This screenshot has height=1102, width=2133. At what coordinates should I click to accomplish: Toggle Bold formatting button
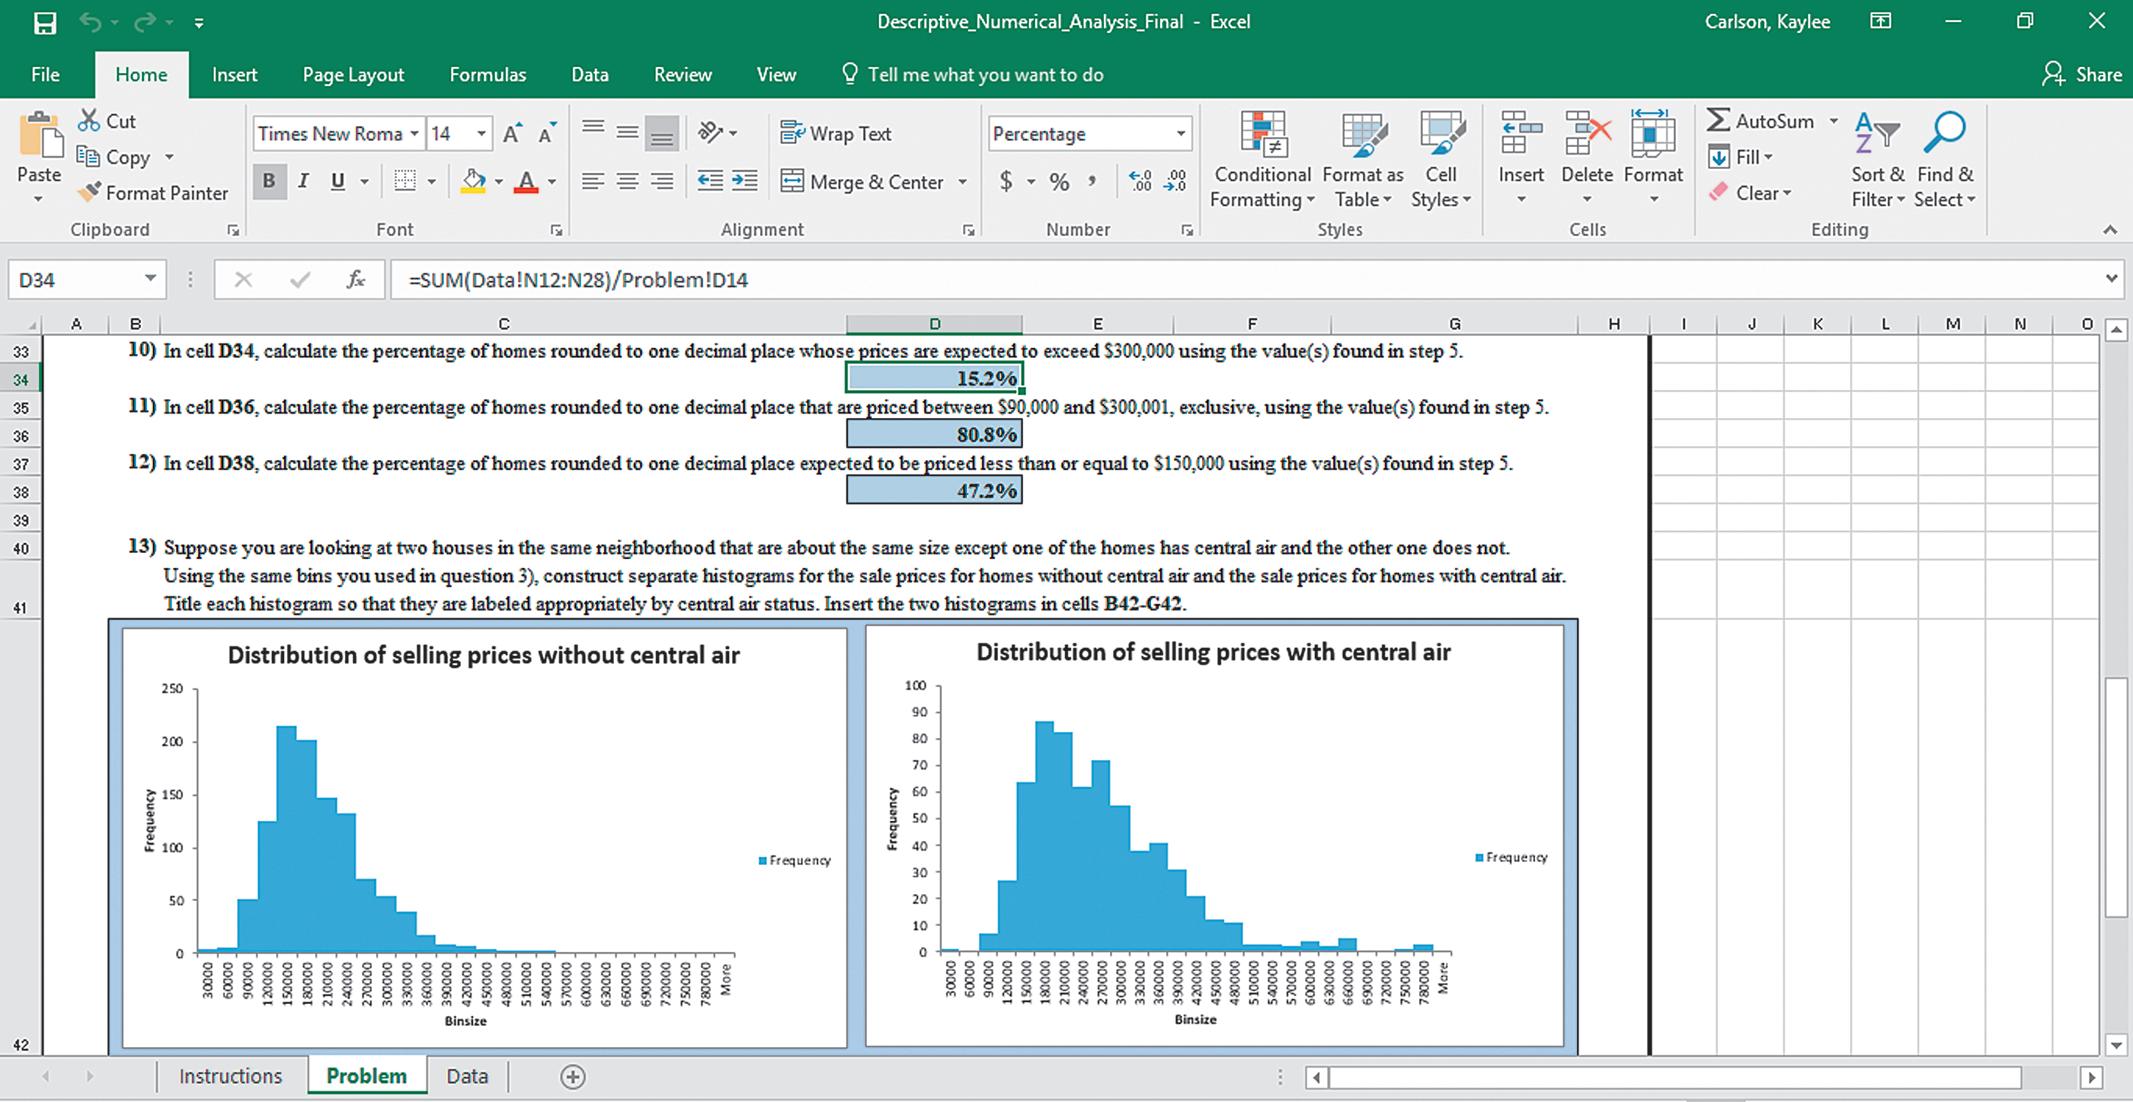click(x=268, y=181)
